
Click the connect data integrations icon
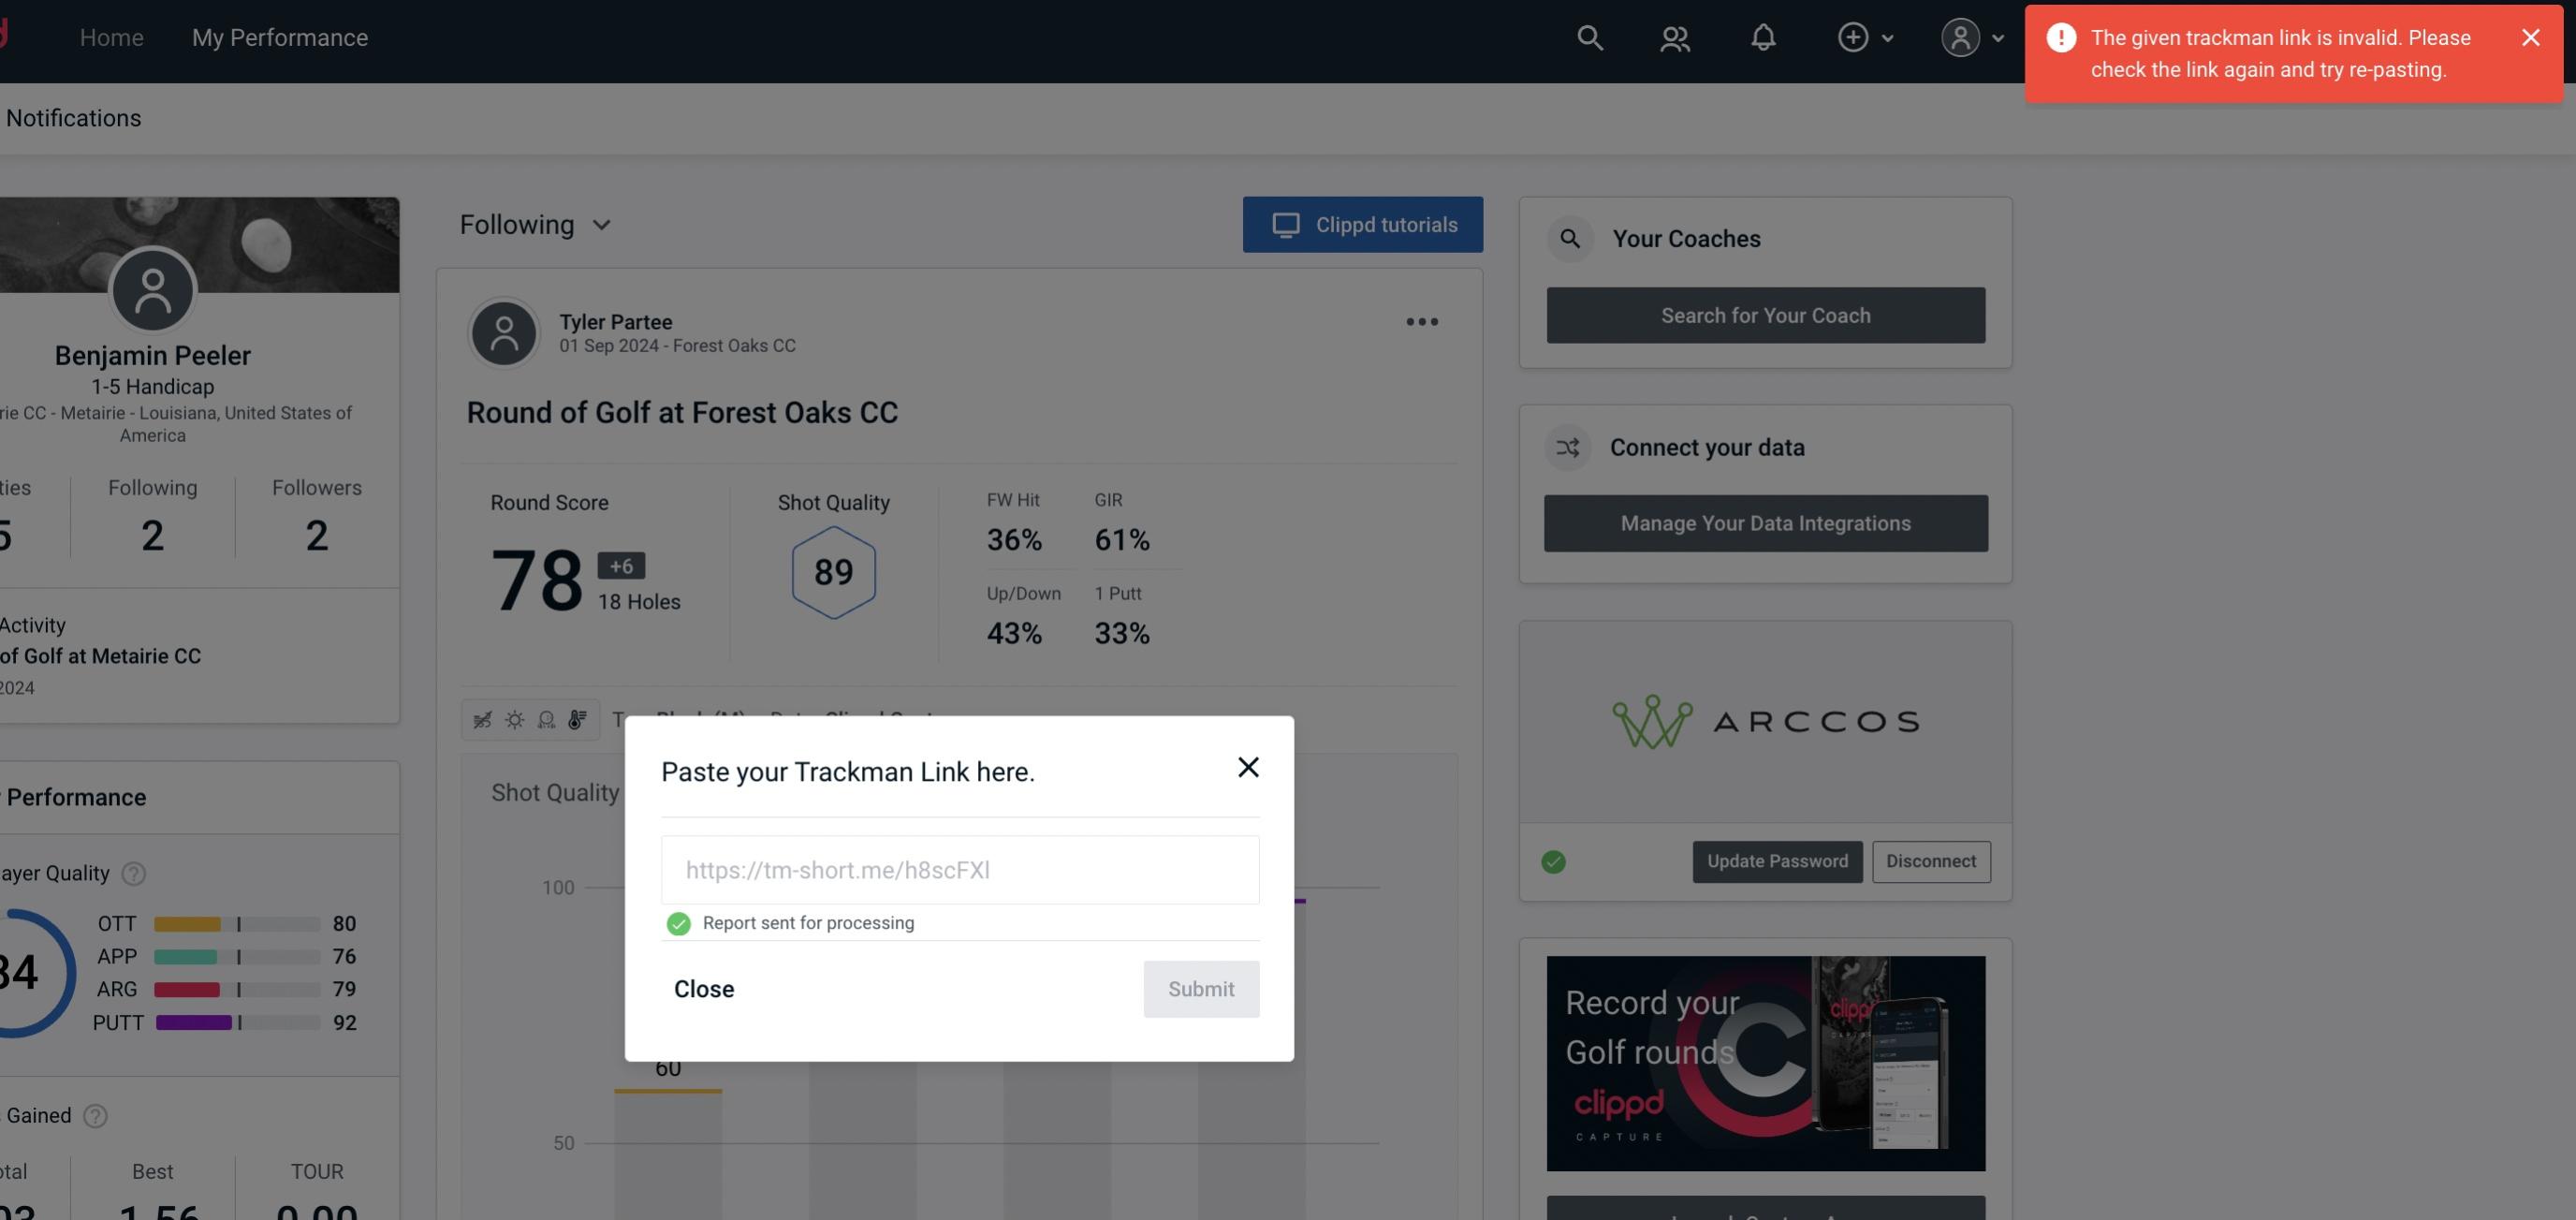1569,448
